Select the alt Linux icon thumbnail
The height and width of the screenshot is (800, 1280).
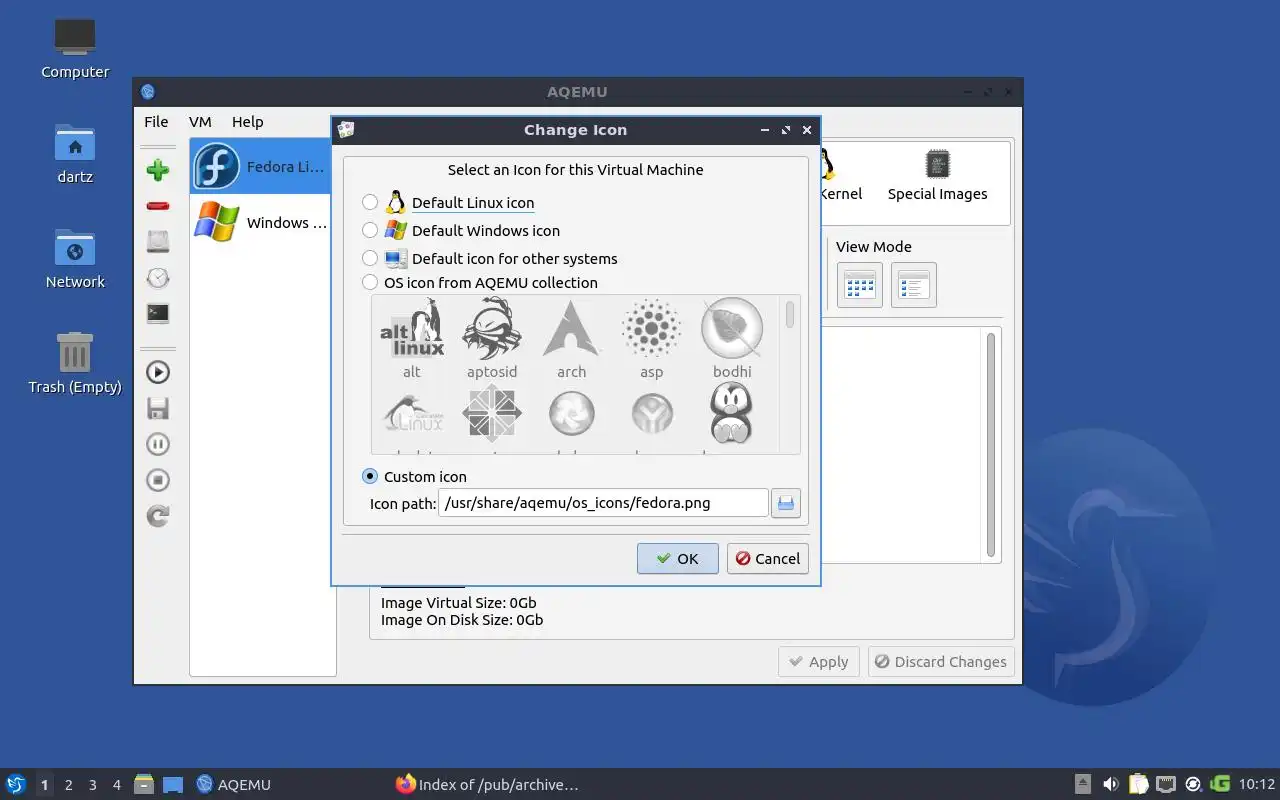coord(412,339)
